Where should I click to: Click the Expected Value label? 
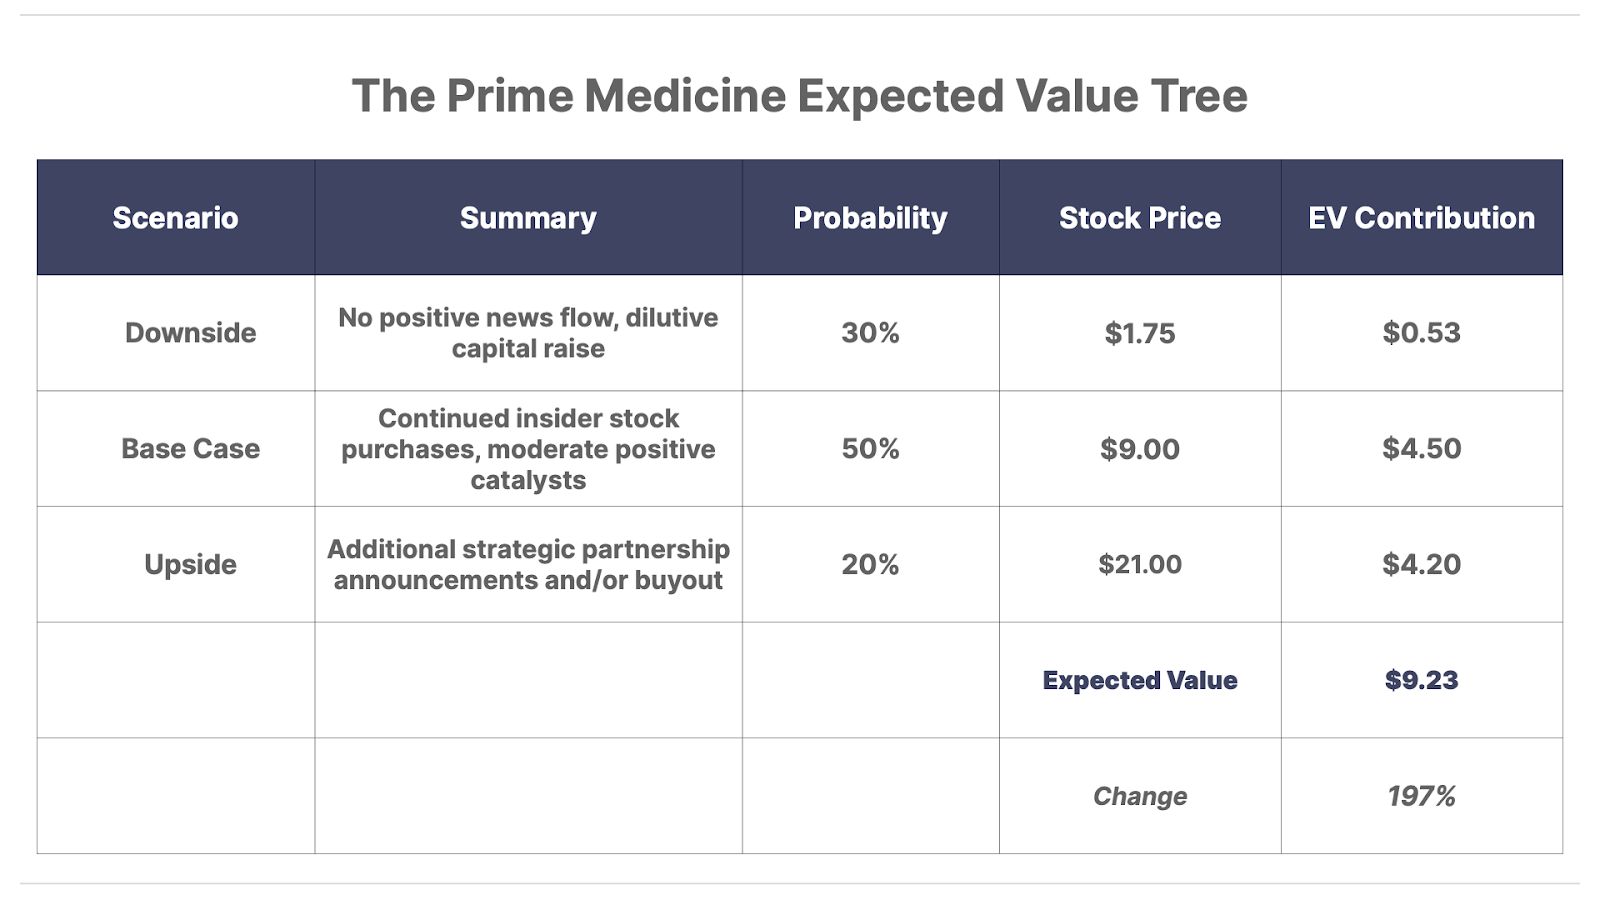coord(1140,681)
